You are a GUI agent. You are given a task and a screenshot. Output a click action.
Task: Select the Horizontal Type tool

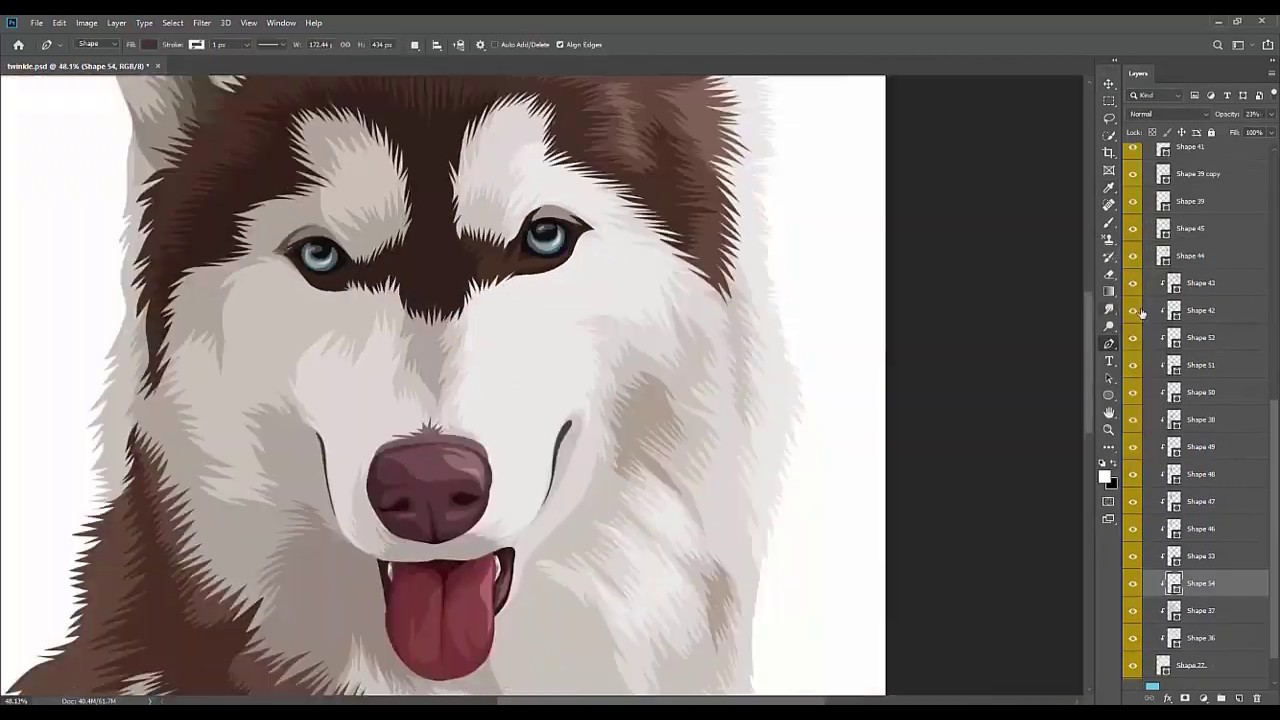[x=1109, y=361]
